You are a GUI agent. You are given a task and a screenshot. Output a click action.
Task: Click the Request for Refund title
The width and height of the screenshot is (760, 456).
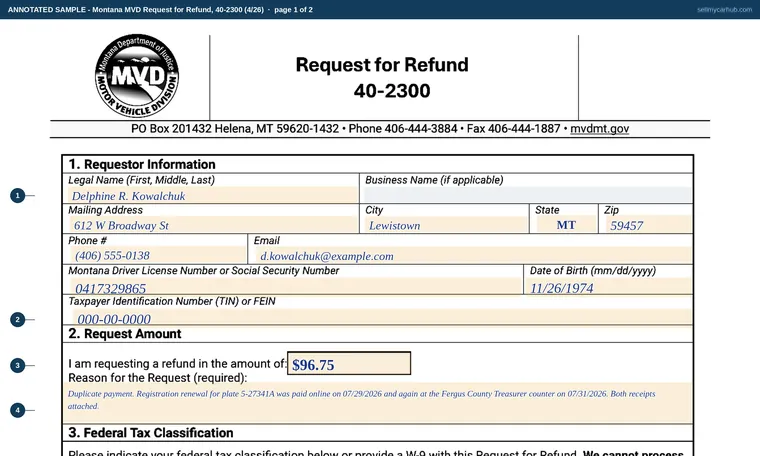tap(382, 64)
